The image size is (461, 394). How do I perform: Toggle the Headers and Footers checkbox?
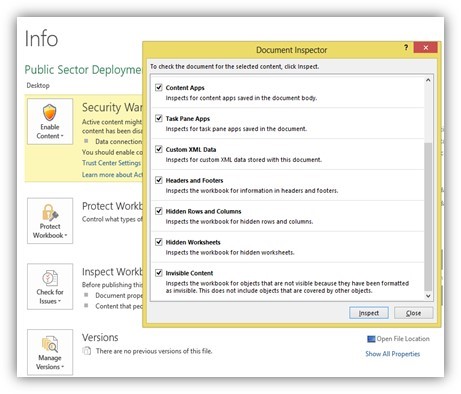159,180
